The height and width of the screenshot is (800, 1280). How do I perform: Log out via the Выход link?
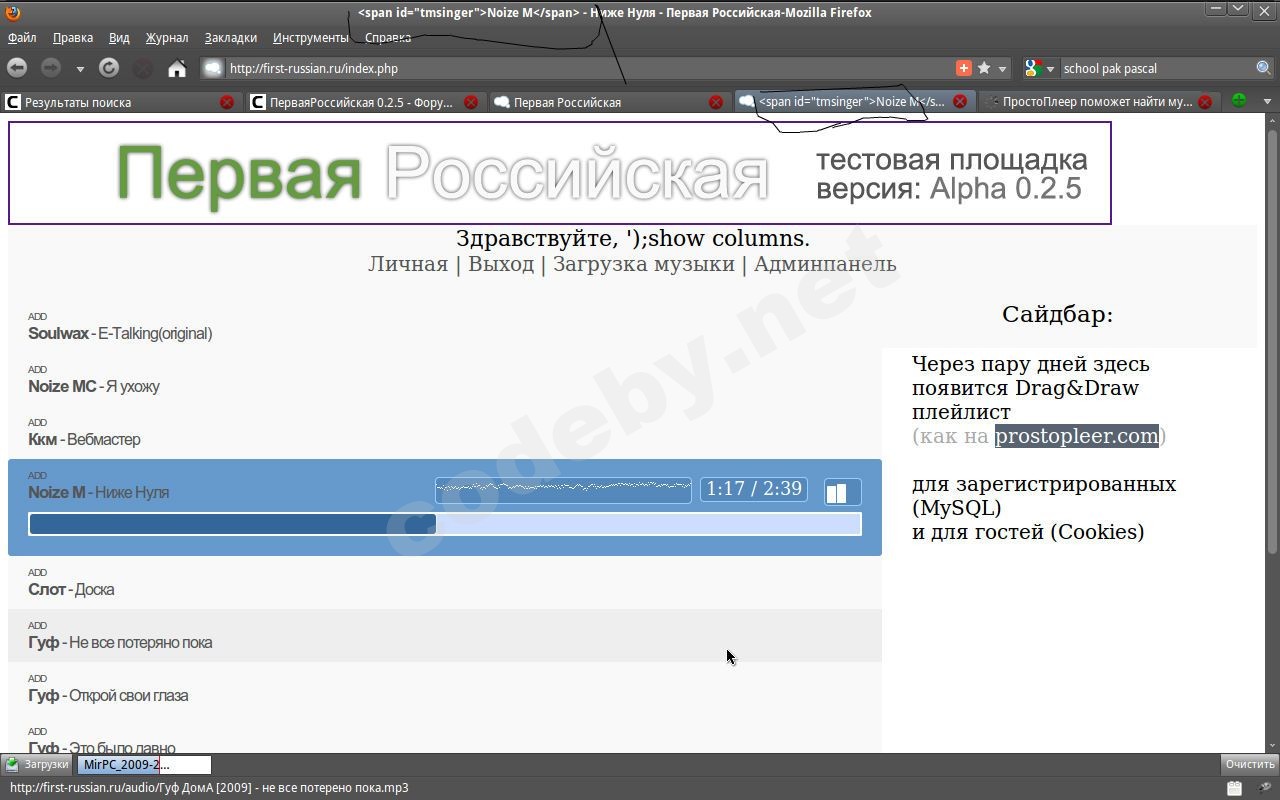(501, 264)
